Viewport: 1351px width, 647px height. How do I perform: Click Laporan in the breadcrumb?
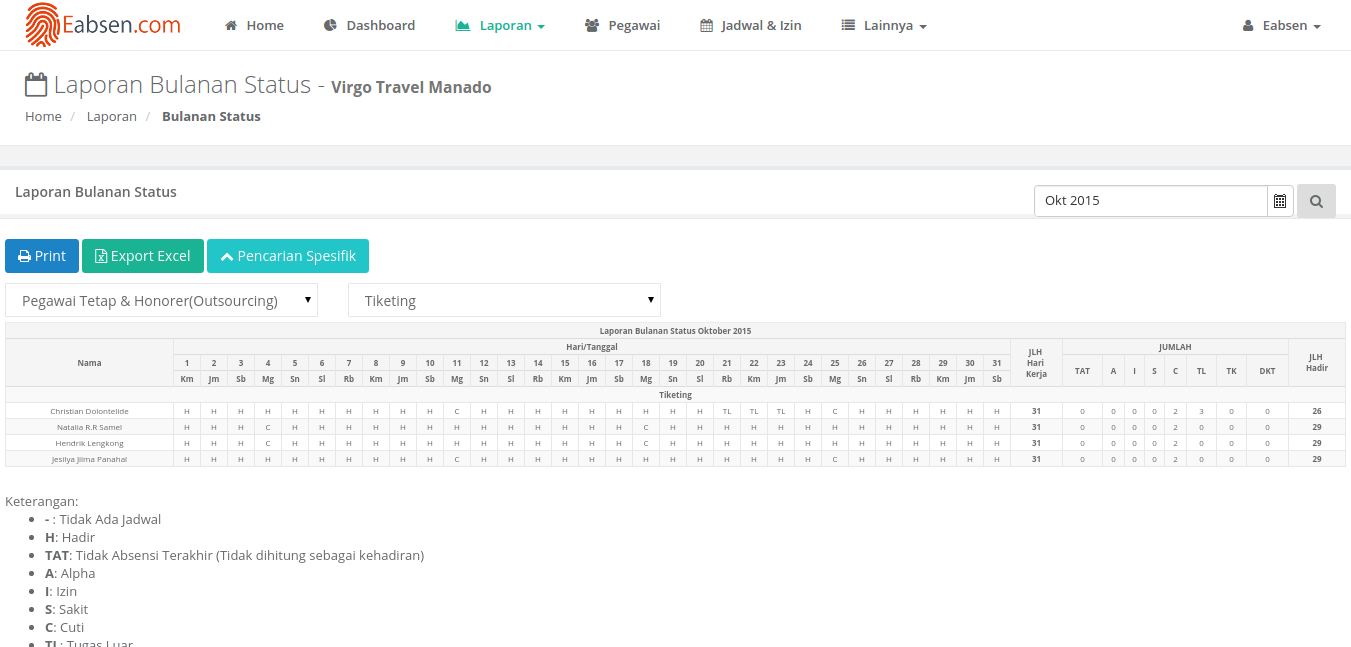pos(111,116)
